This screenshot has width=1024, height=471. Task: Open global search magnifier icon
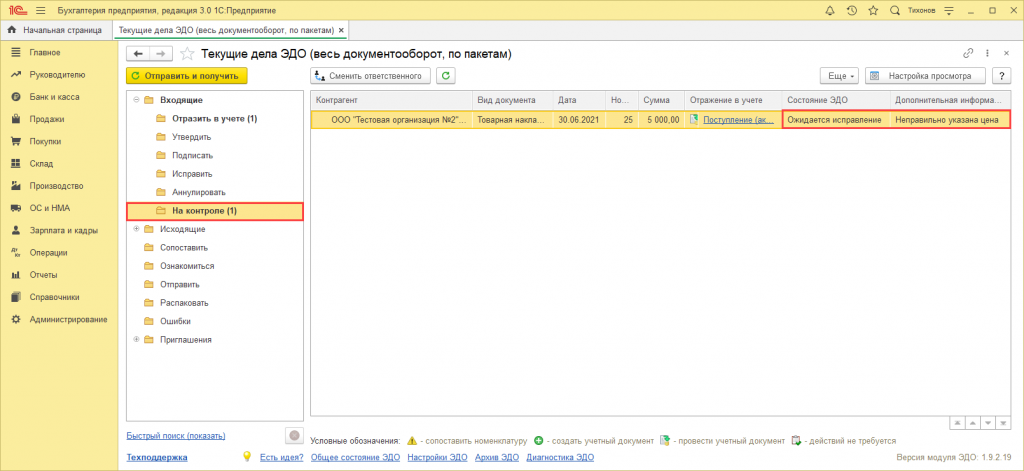click(x=895, y=11)
